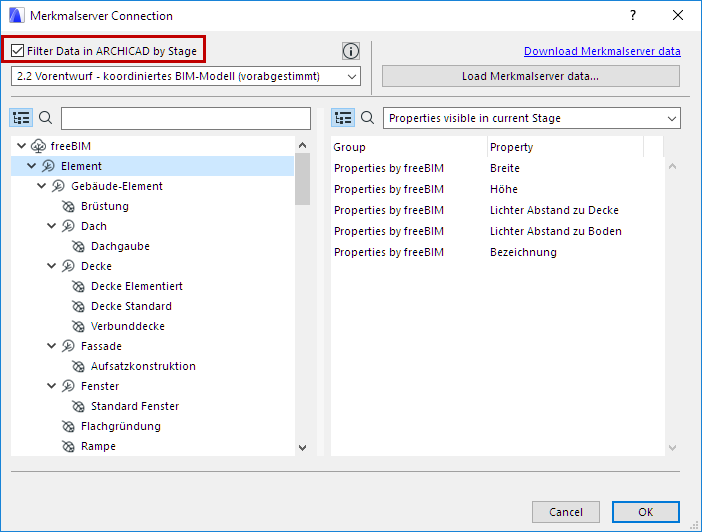Confirm with the OK button
The image size is (702, 532).
[646, 512]
